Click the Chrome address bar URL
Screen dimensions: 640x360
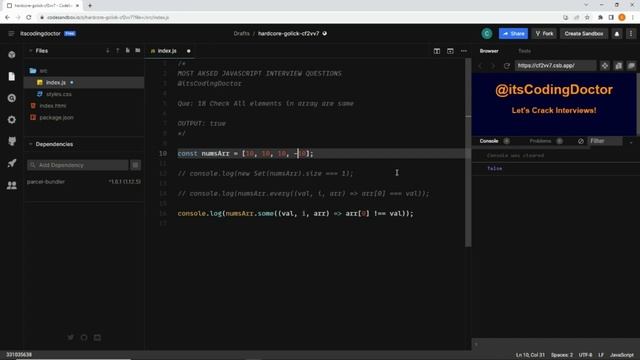(x=108, y=18)
